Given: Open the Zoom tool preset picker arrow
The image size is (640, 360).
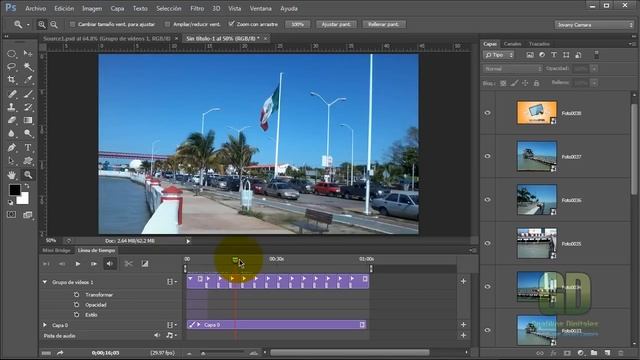Looking at the screenshot, I should pyautogui.click(x=28, y=25).
